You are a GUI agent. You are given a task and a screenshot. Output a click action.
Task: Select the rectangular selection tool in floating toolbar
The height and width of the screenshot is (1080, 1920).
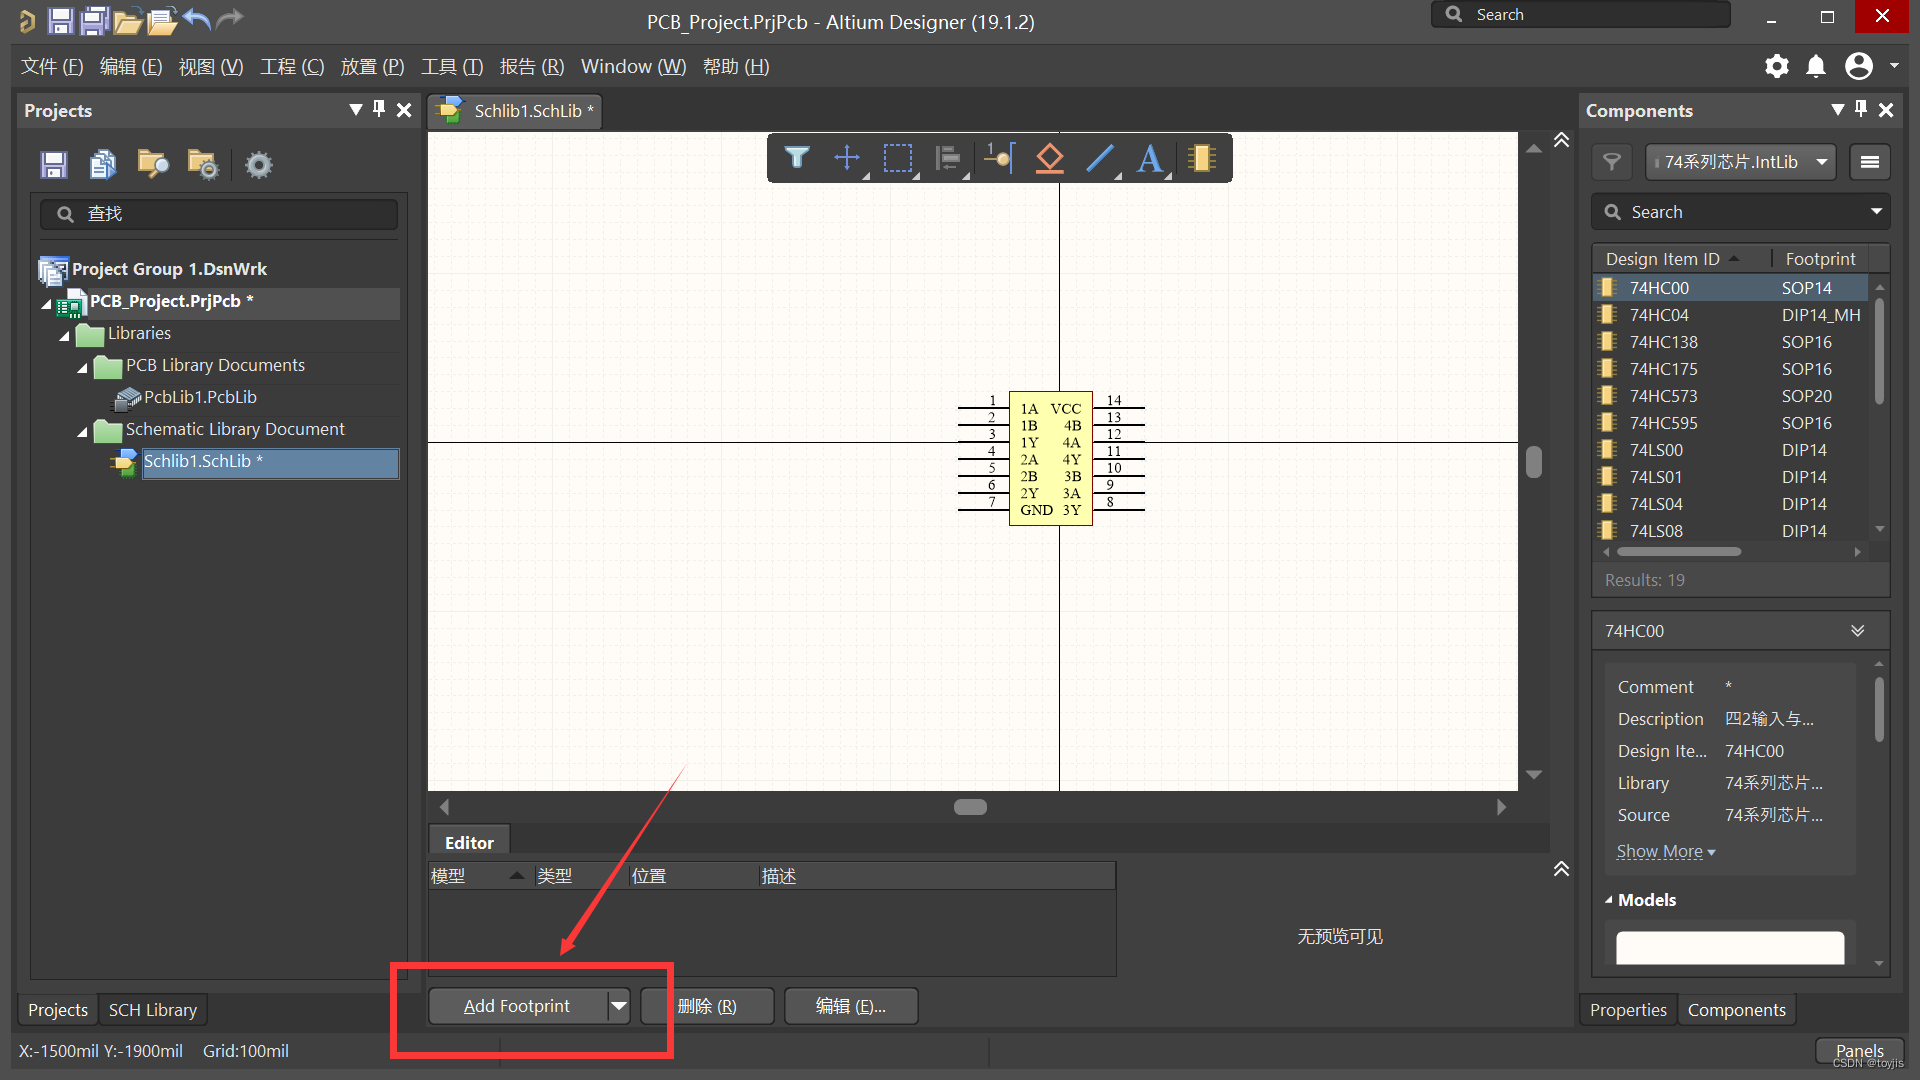click(897, 157)
